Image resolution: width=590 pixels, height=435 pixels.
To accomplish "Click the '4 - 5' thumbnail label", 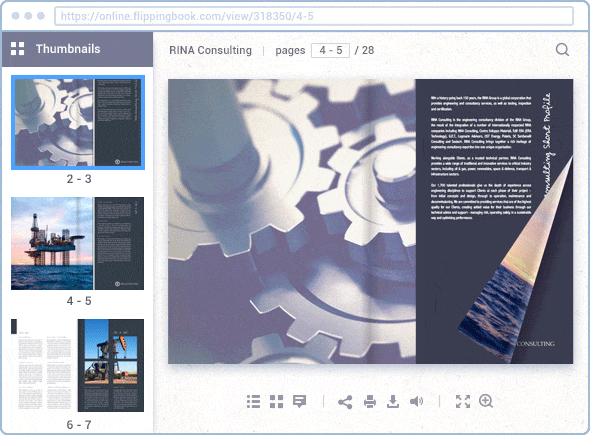I will click(79, 301).
